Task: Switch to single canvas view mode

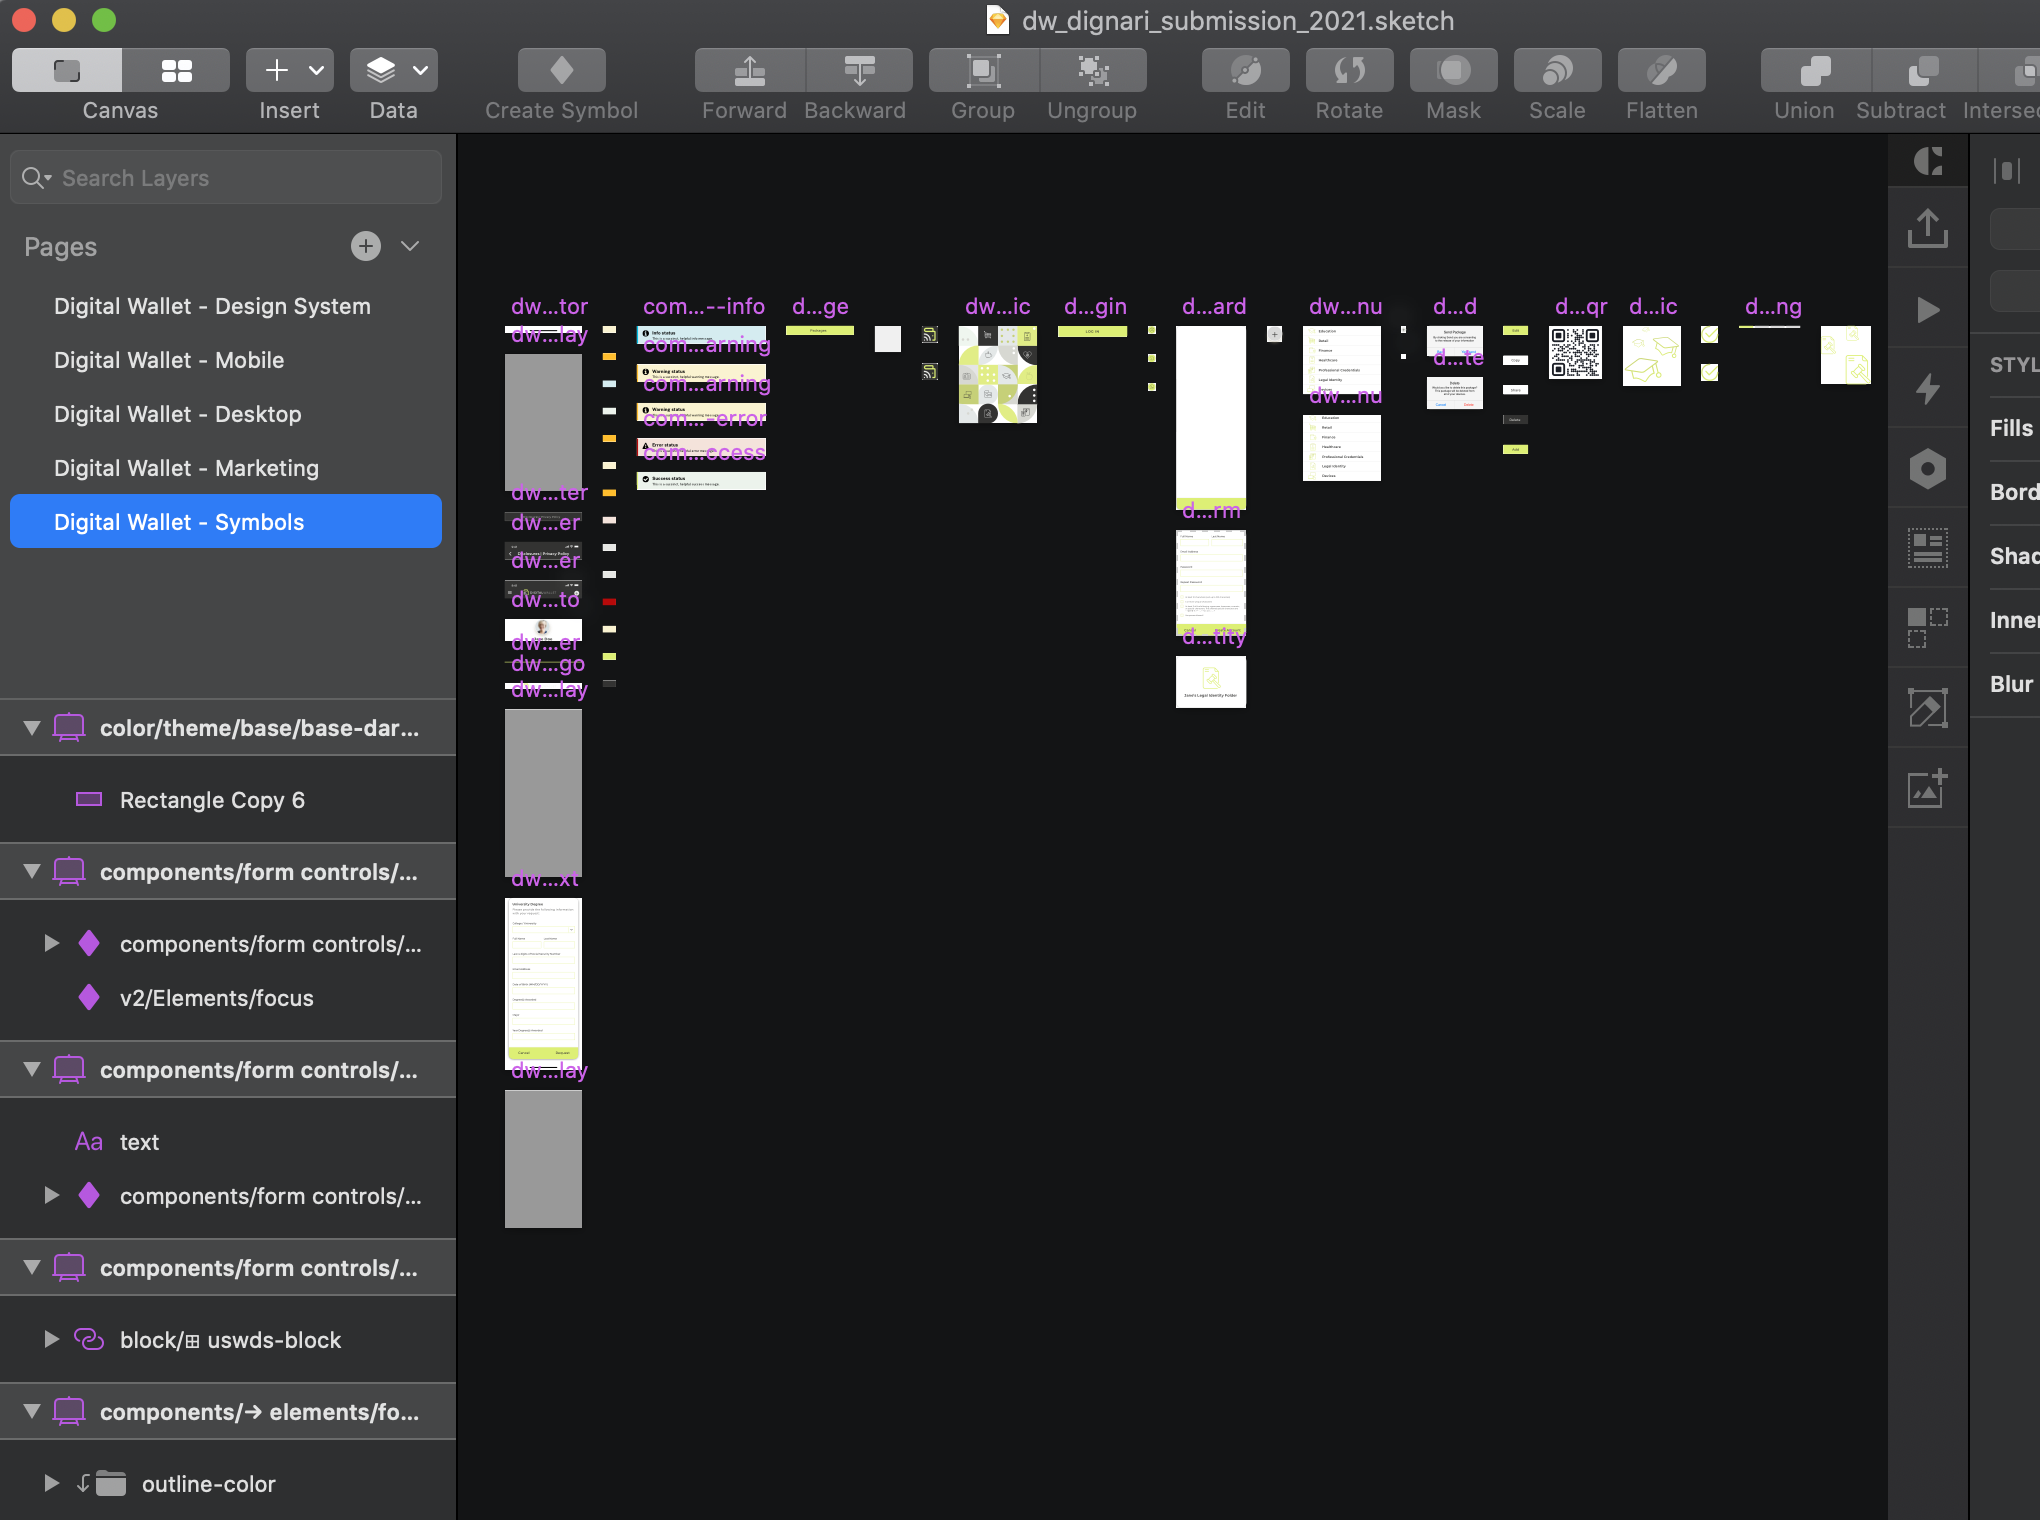Action: 67,71
